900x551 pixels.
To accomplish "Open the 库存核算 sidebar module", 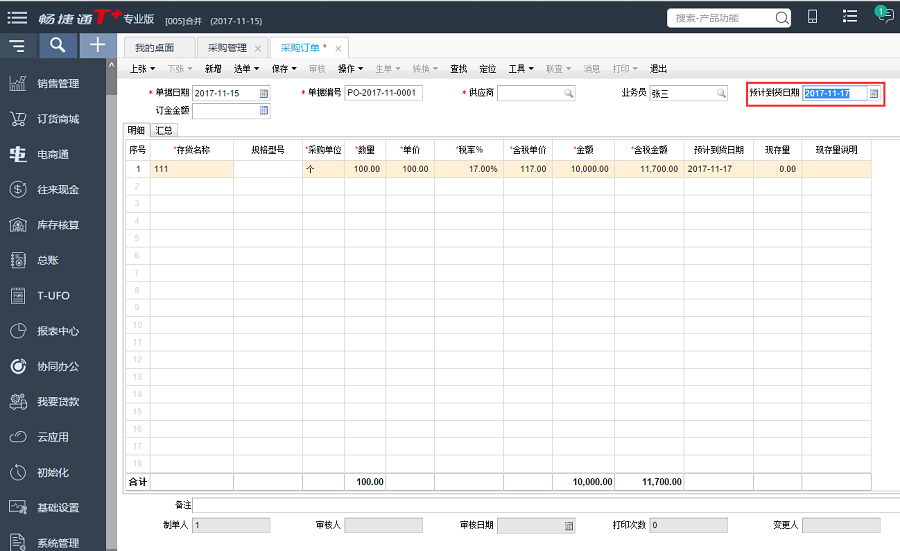I will coord(57,225).
